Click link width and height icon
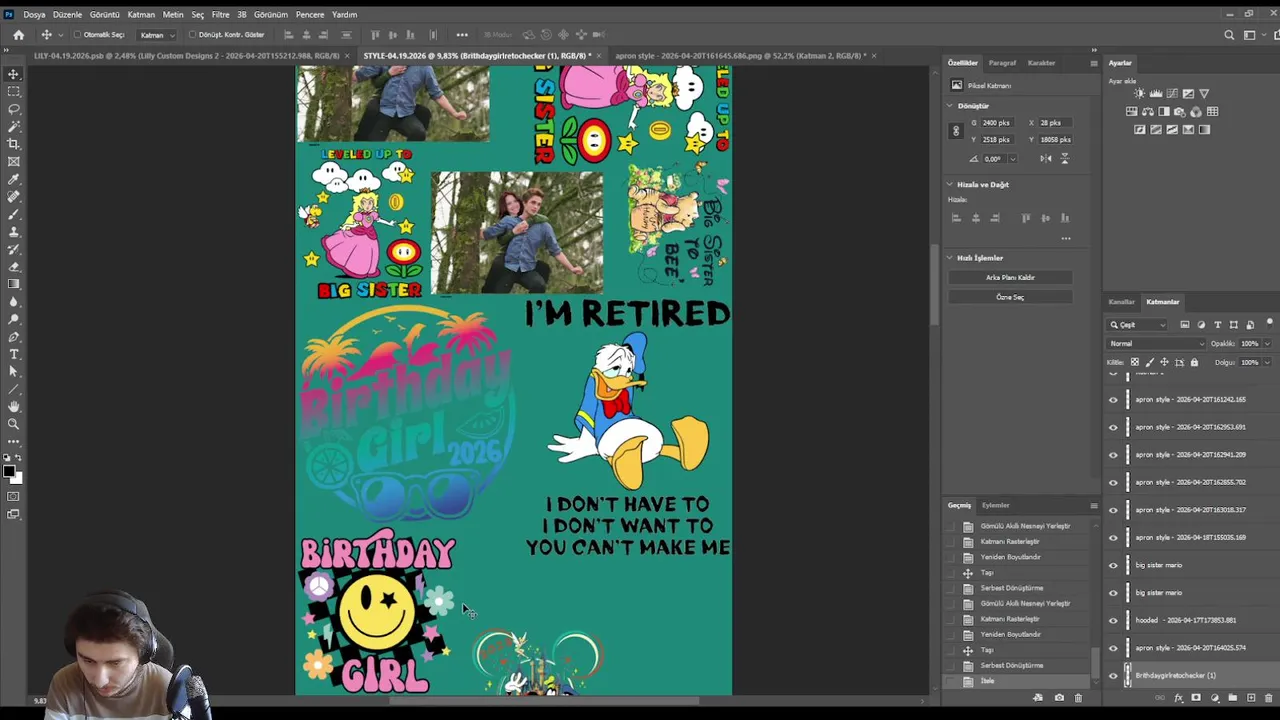 [956, 131]
